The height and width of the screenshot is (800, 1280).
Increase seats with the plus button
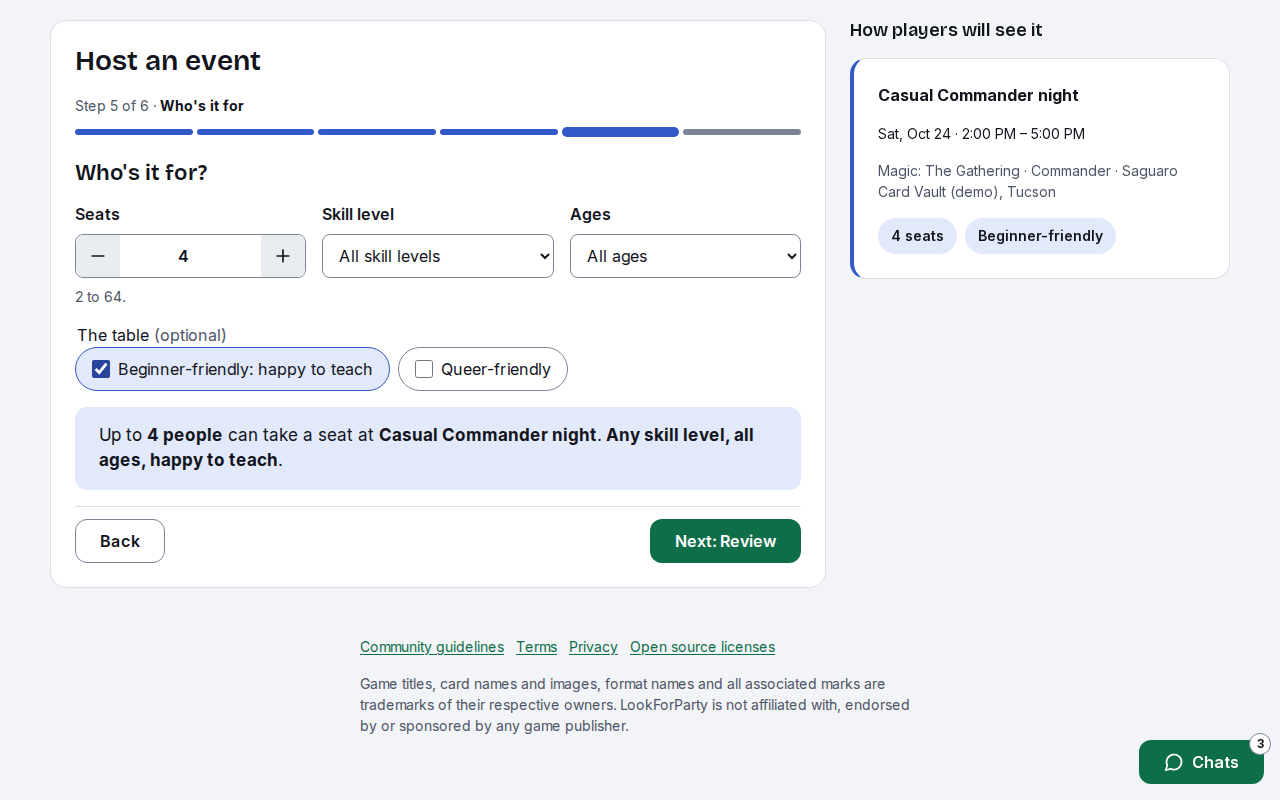coord(283,256)
